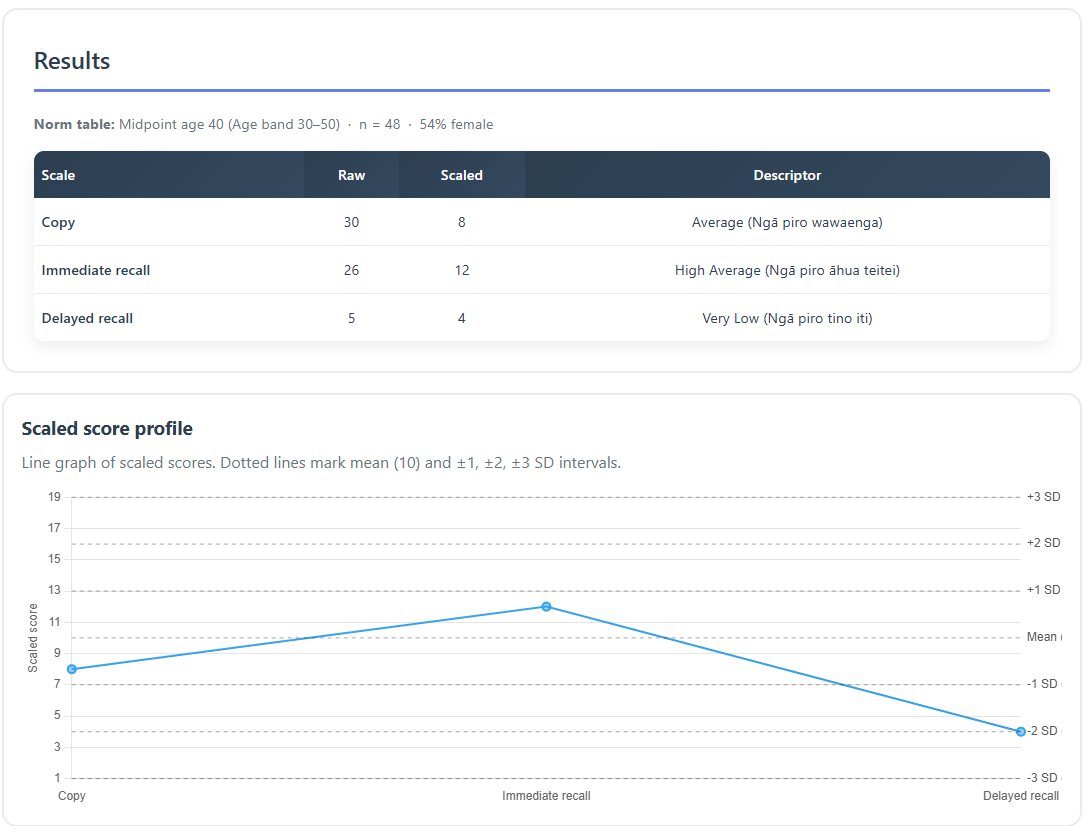Click the Scaled column header
The image size is (1087, 829).
click(x=461, y=175)
